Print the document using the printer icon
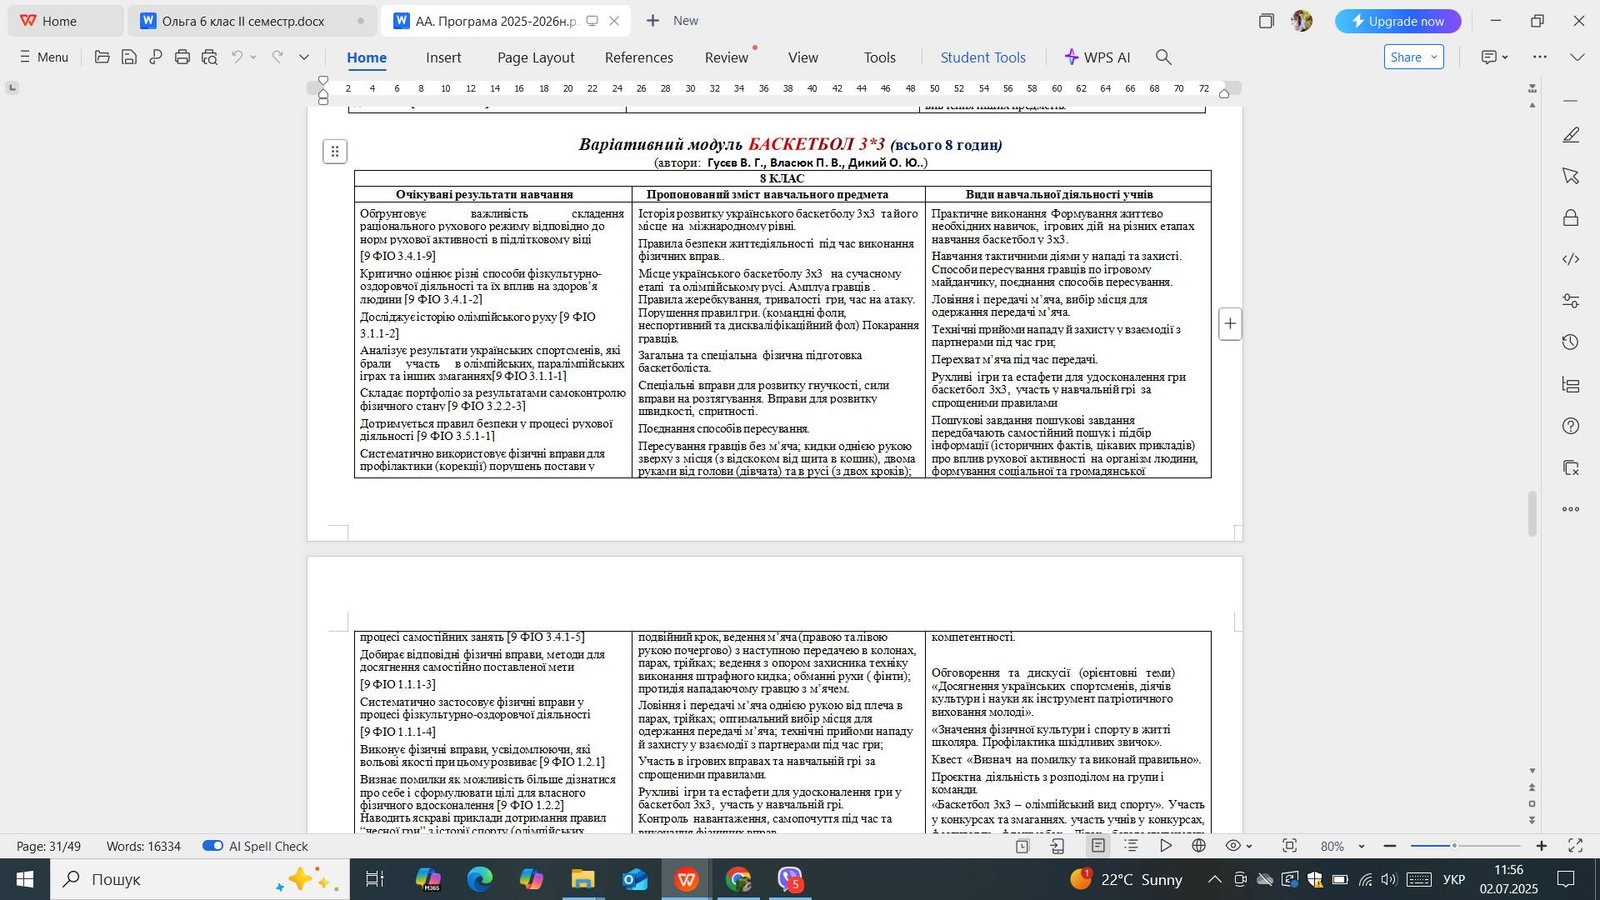1600x900 pixels. (x=182, y=57)
